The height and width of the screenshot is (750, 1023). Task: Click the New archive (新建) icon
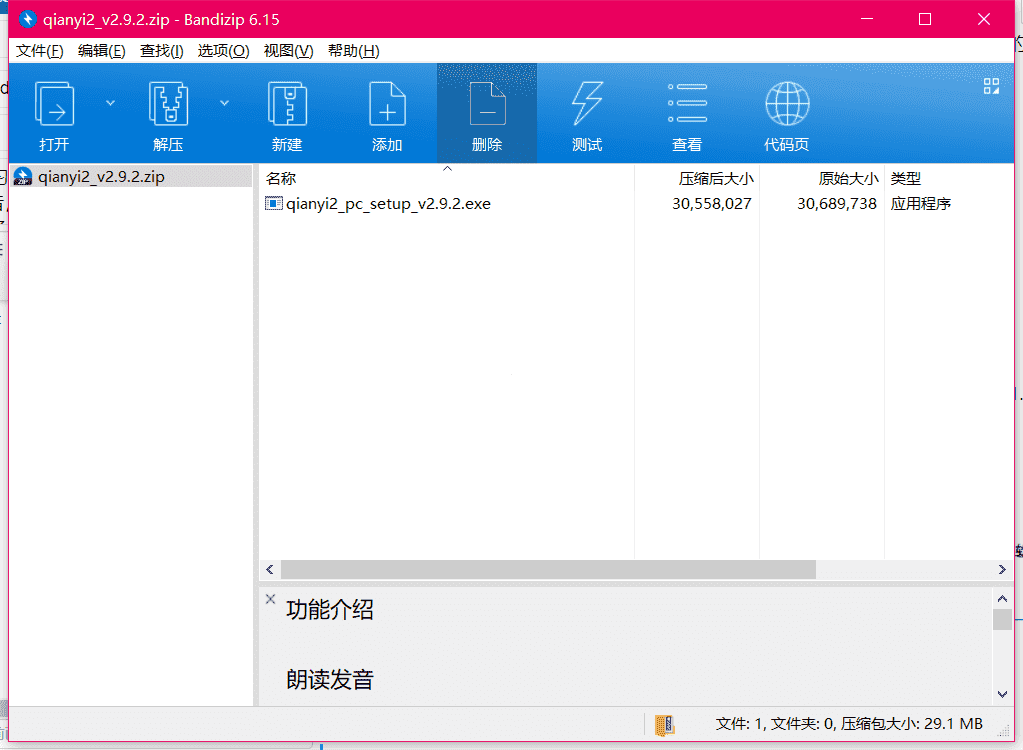(x=287, y=104)
